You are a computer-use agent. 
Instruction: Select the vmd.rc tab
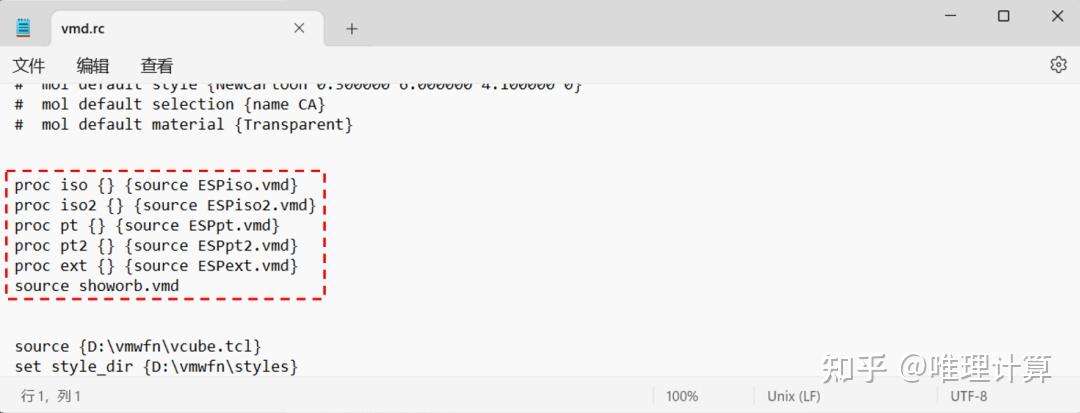(x=150, y=29)
